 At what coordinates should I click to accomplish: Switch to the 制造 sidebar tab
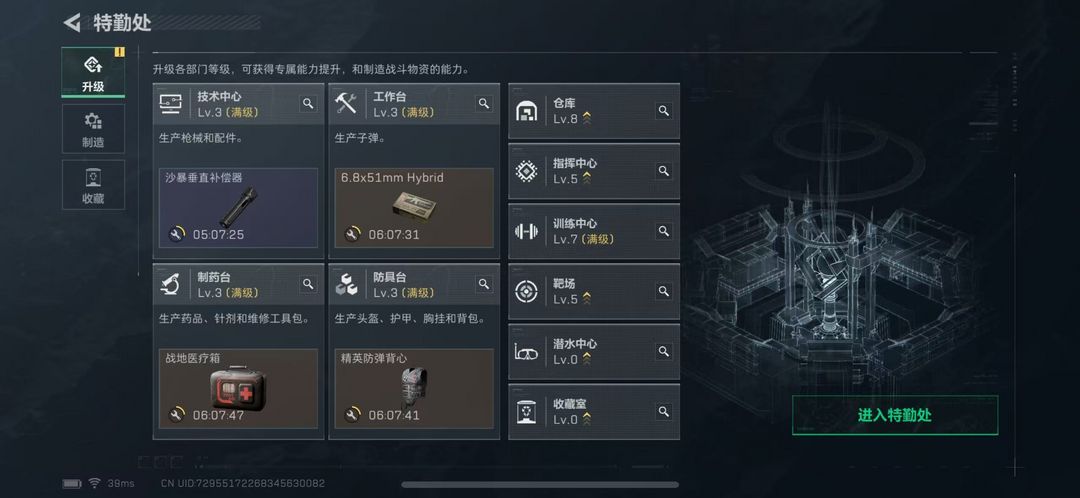(93, 129)
